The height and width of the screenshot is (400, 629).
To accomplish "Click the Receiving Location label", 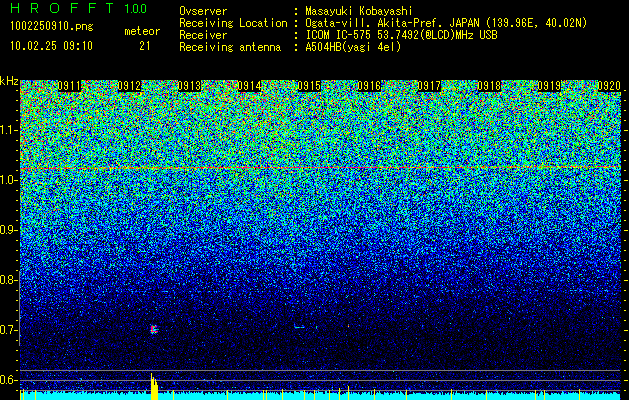I will point(233,23).
